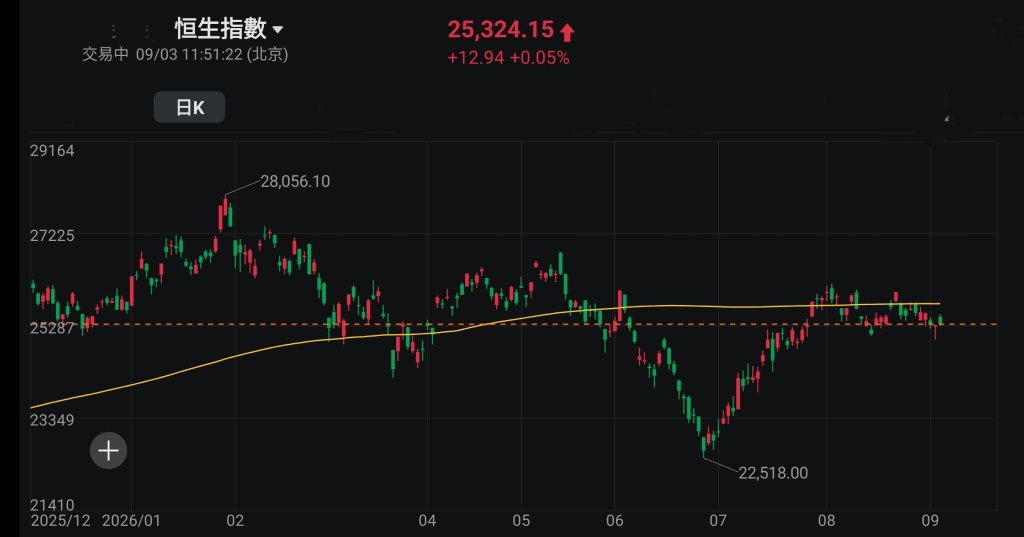Select the 06 month marker
Screen dimensions: 1024x537
point(615,521)
